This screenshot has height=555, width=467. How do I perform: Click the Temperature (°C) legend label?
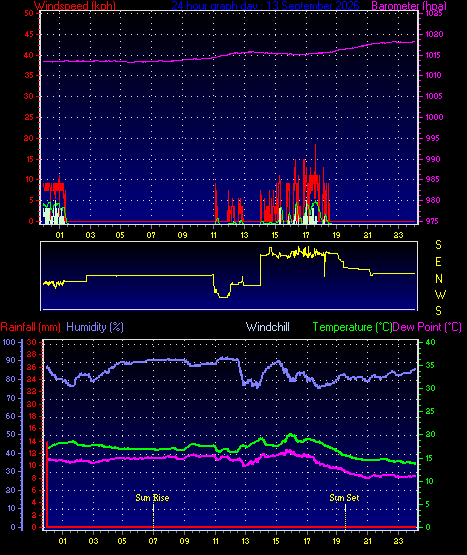pyautogui.click(x=352, y=327)
